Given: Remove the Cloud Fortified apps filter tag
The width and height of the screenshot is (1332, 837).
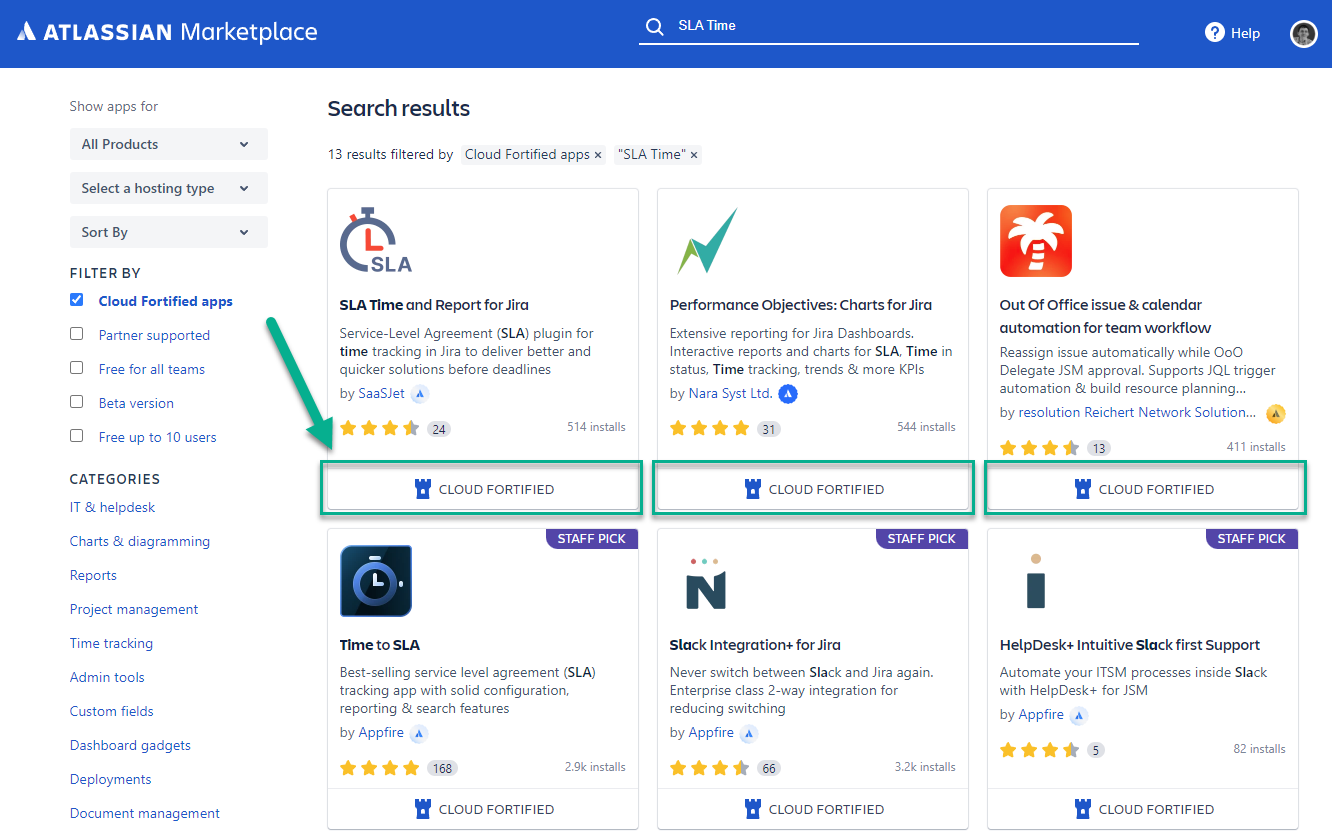Looking at the screenshot, I should [598, 155].
